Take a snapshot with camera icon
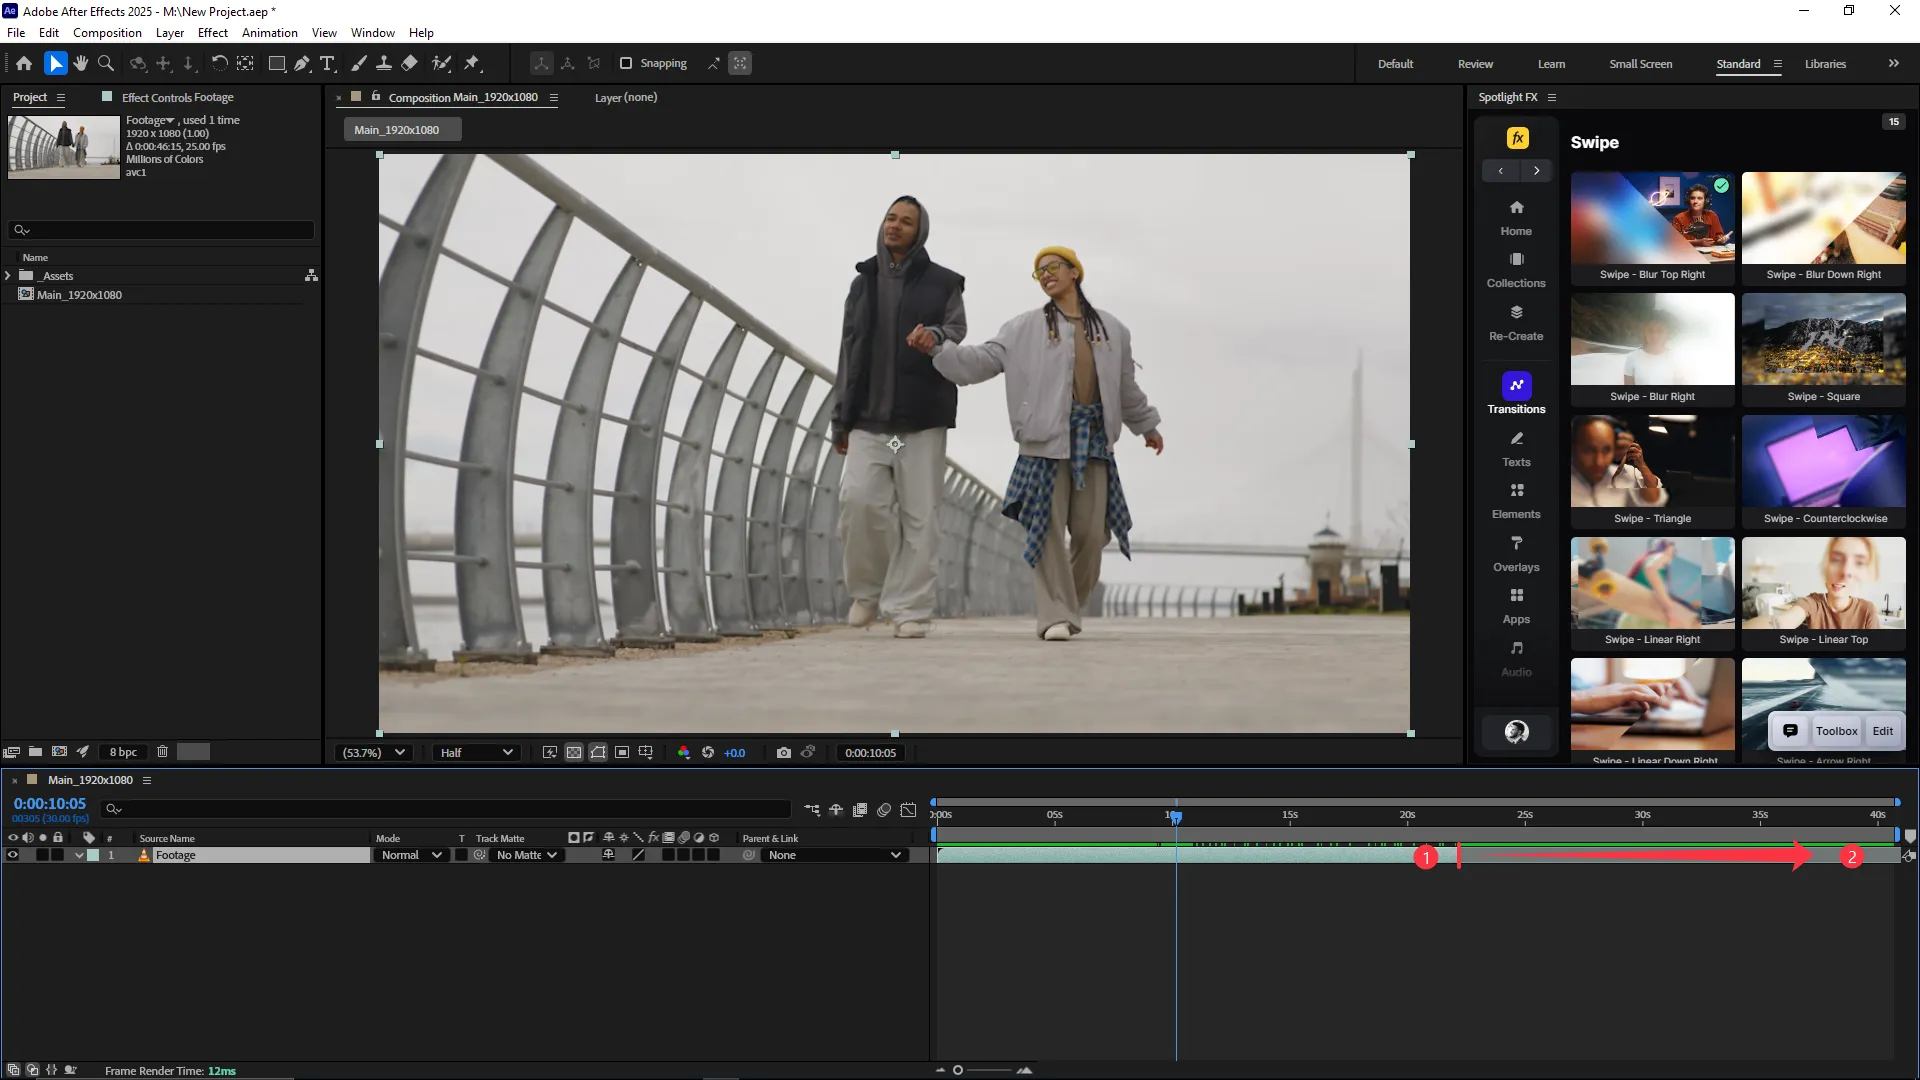 coord(783,753)
